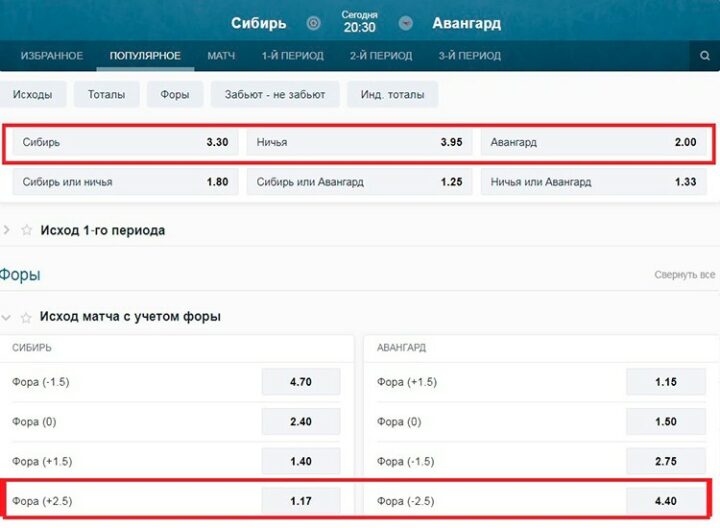Star the Исход 1-го периода market

point(27,230)
